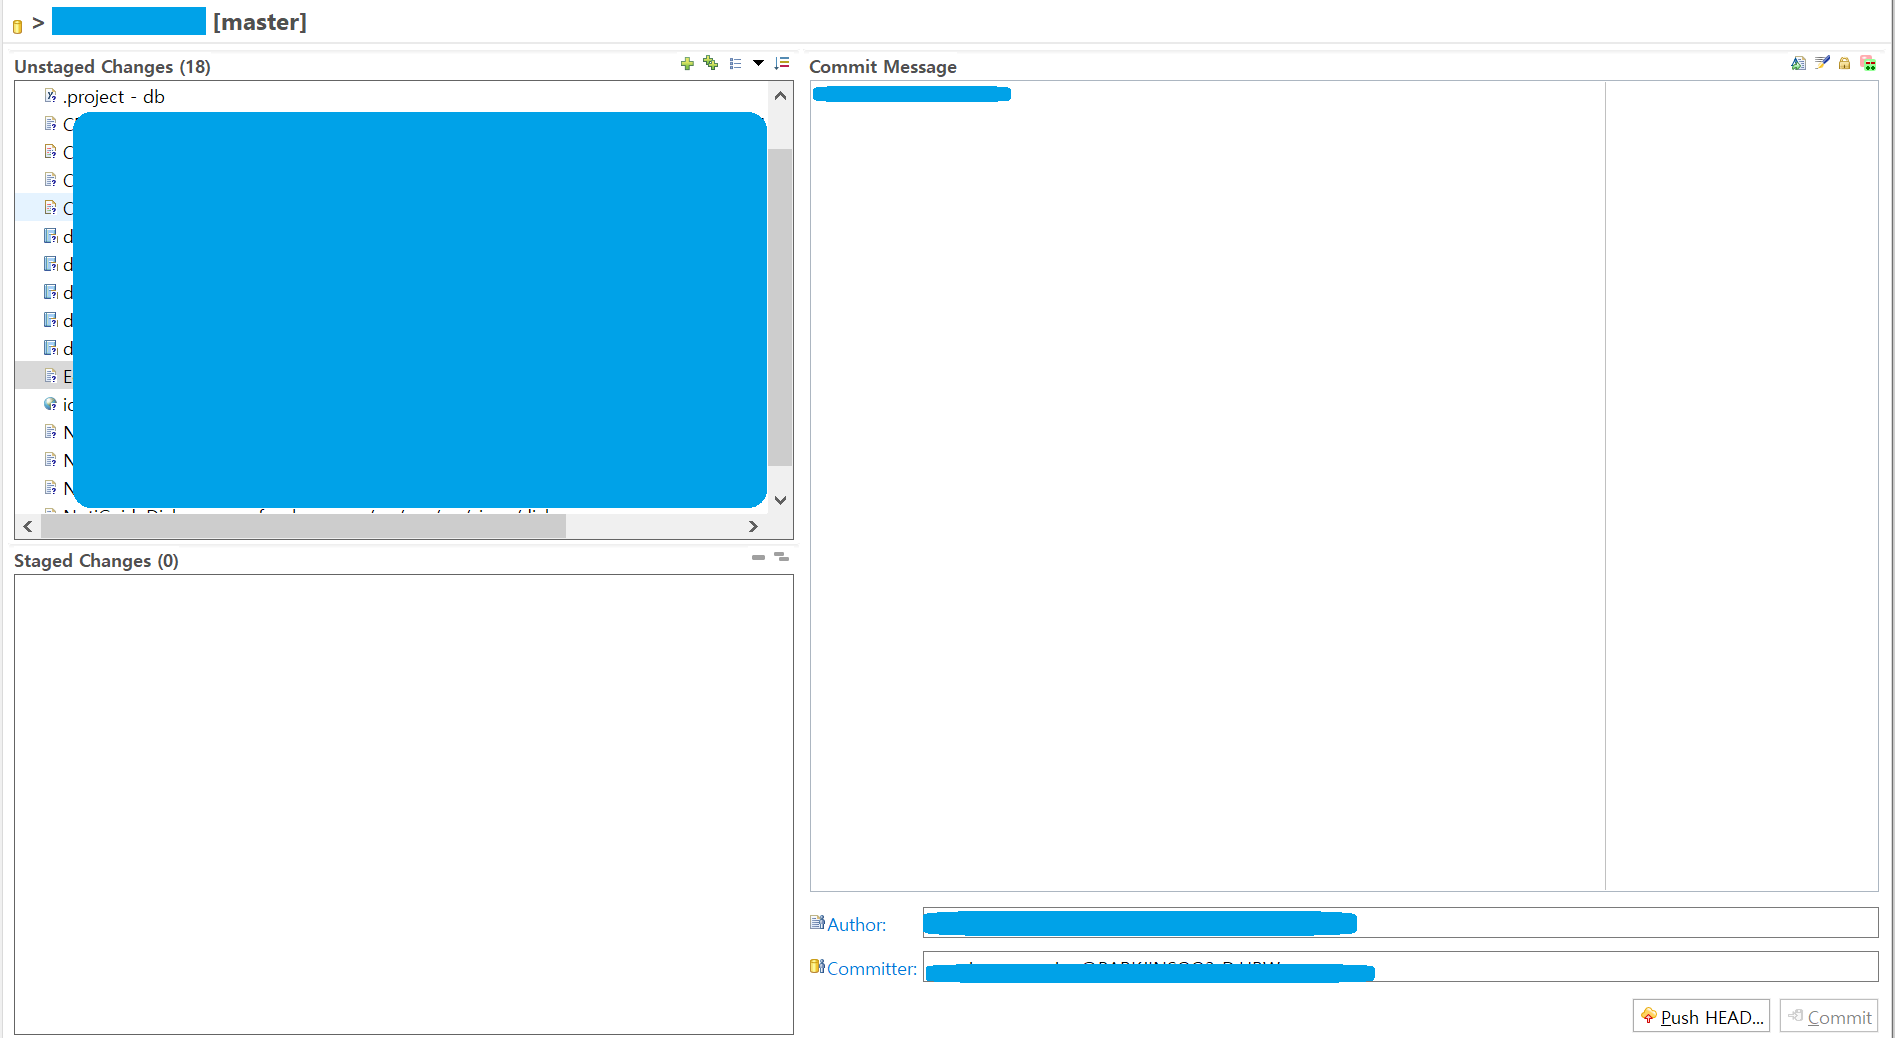Click the Push HEAD button
Screen dimensions: 1895x1038
pos(1701,1017)
